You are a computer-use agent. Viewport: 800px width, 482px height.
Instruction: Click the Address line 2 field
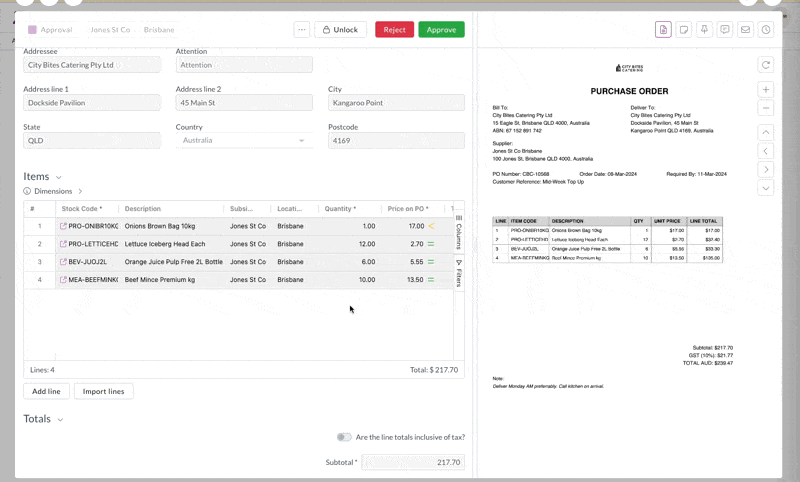pos(244,103)
